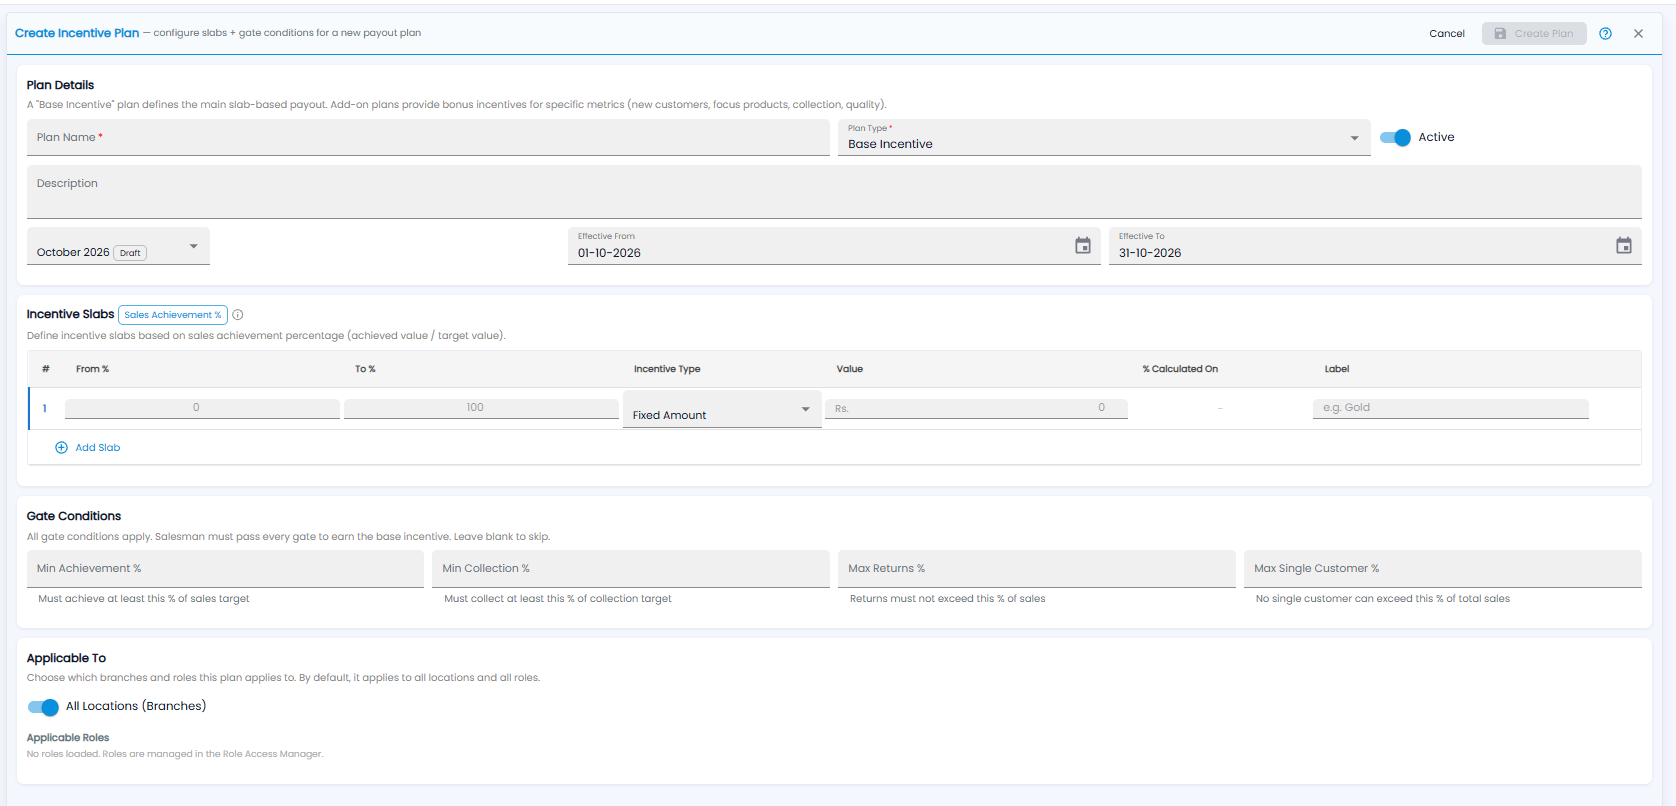Viewport: 1676px width, 806px height.
Task: Click the Create Incentive Plan title
Action: pyautogui.click(x=77, y=33)
